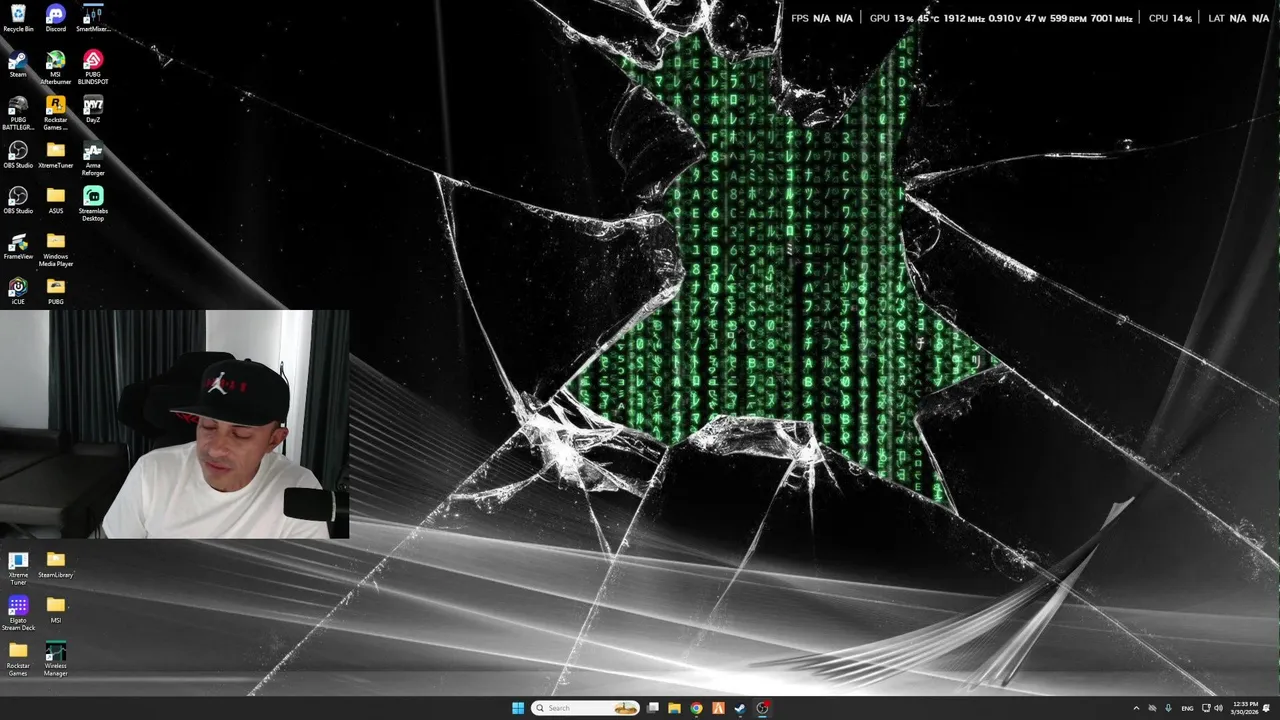Open Google Chrome from the taskbar
Image resolution: width=1280 pixels, height=720 pixels.
click(x=697, y=708)
